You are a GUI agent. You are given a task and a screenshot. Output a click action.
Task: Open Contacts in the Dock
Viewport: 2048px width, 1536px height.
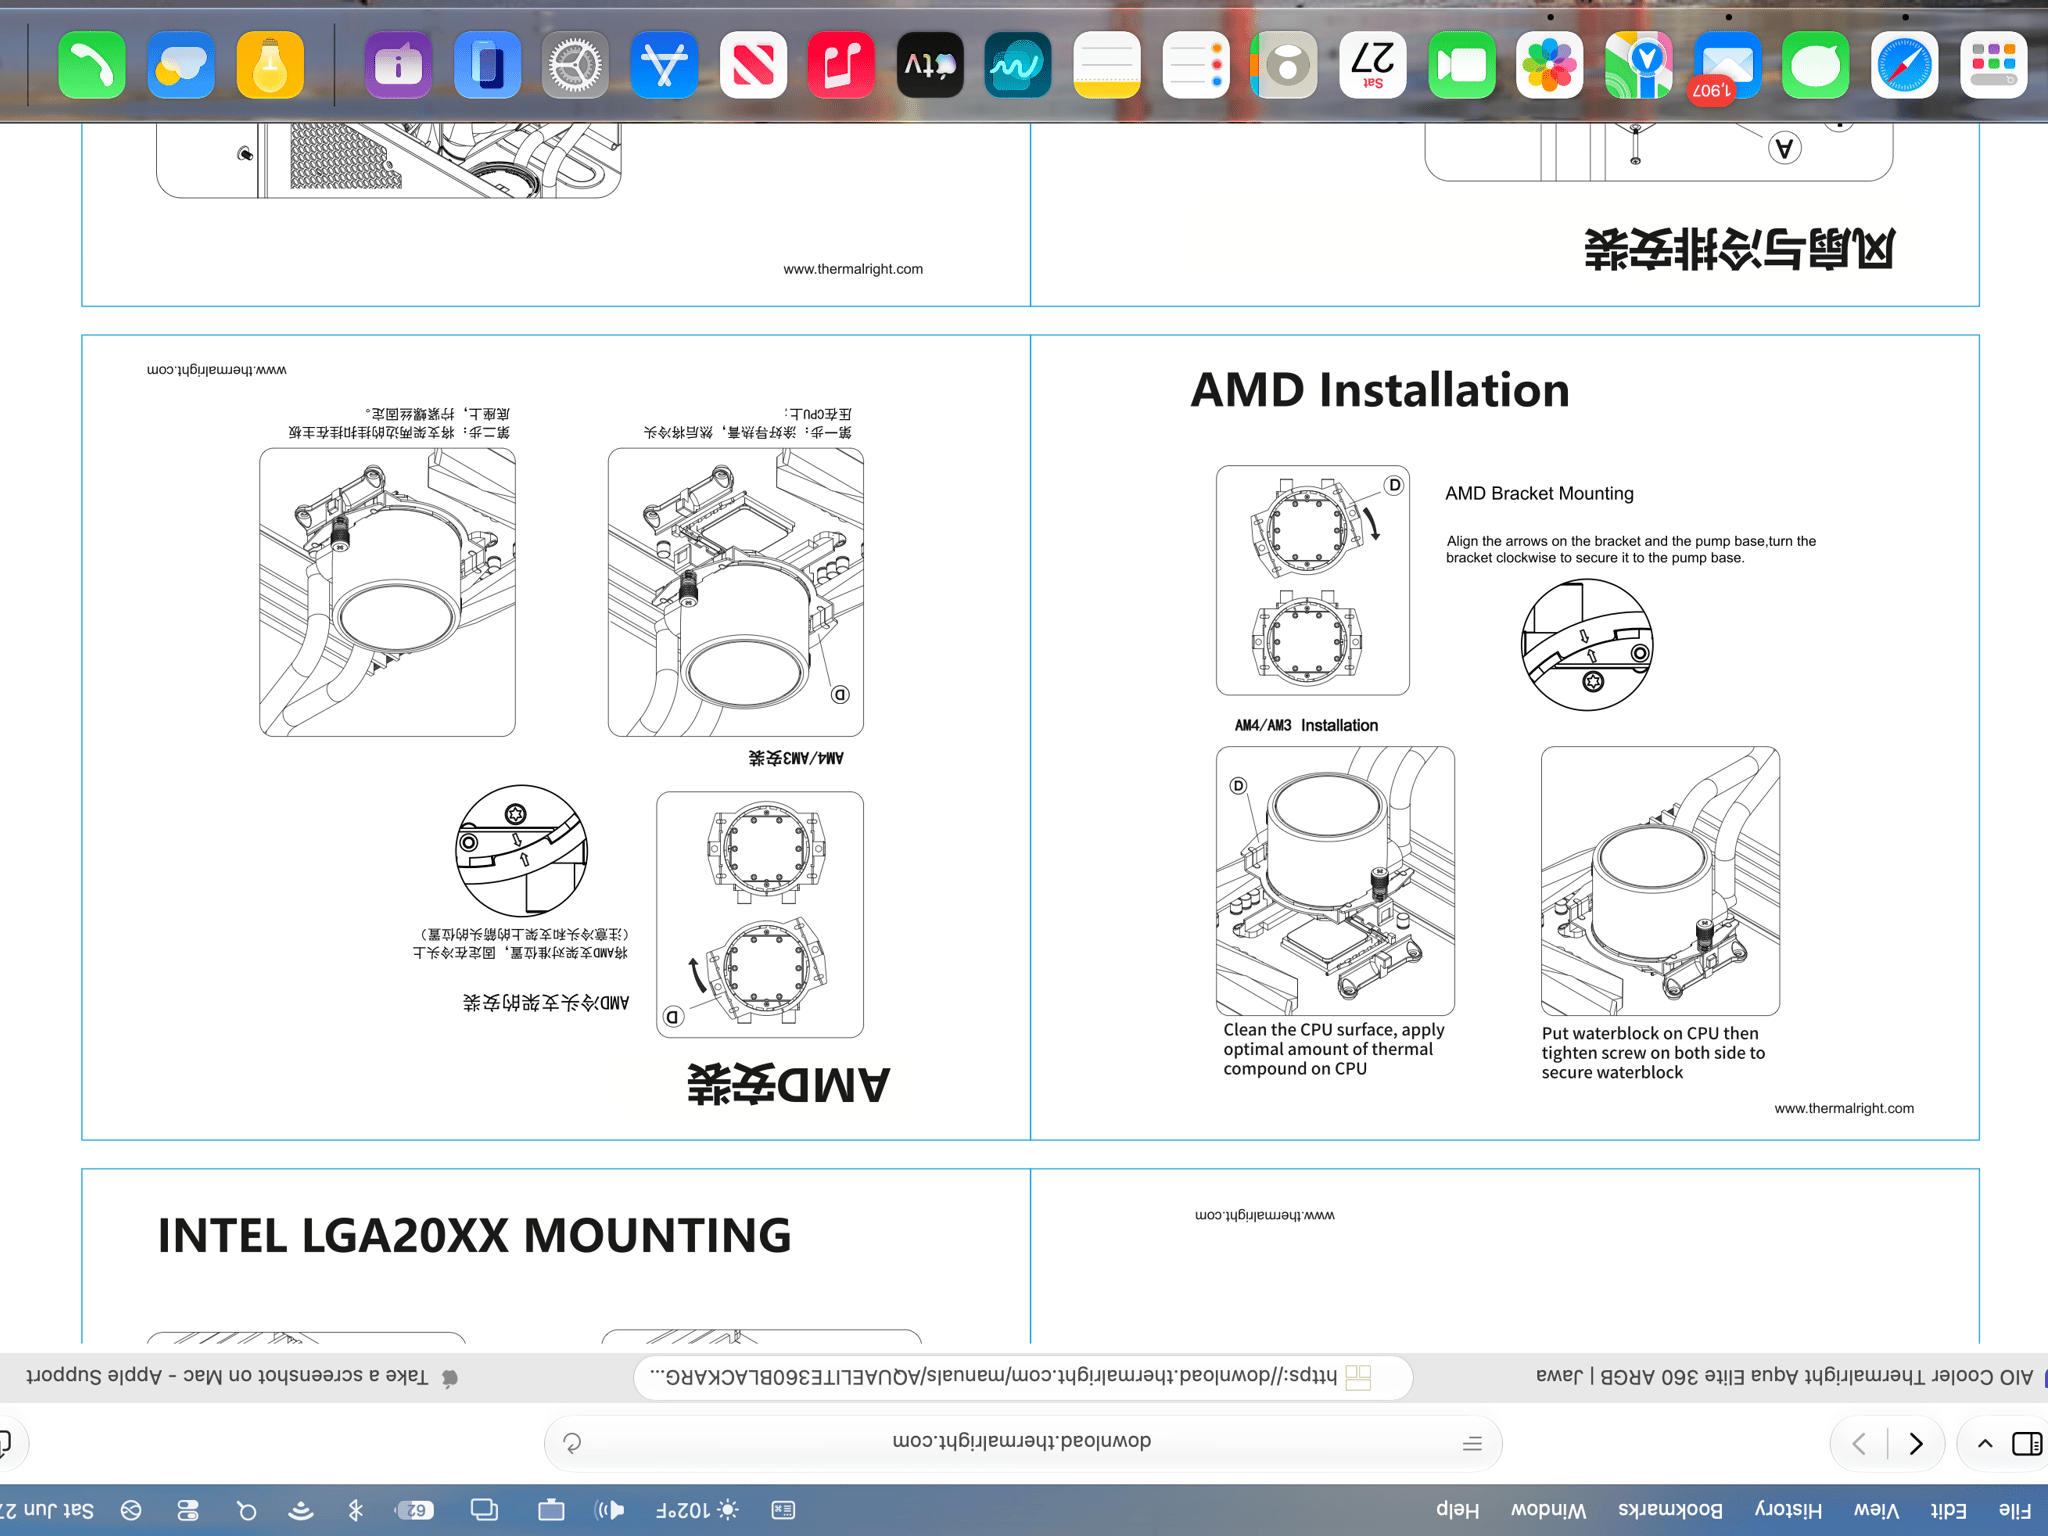tap(1284, 66)
